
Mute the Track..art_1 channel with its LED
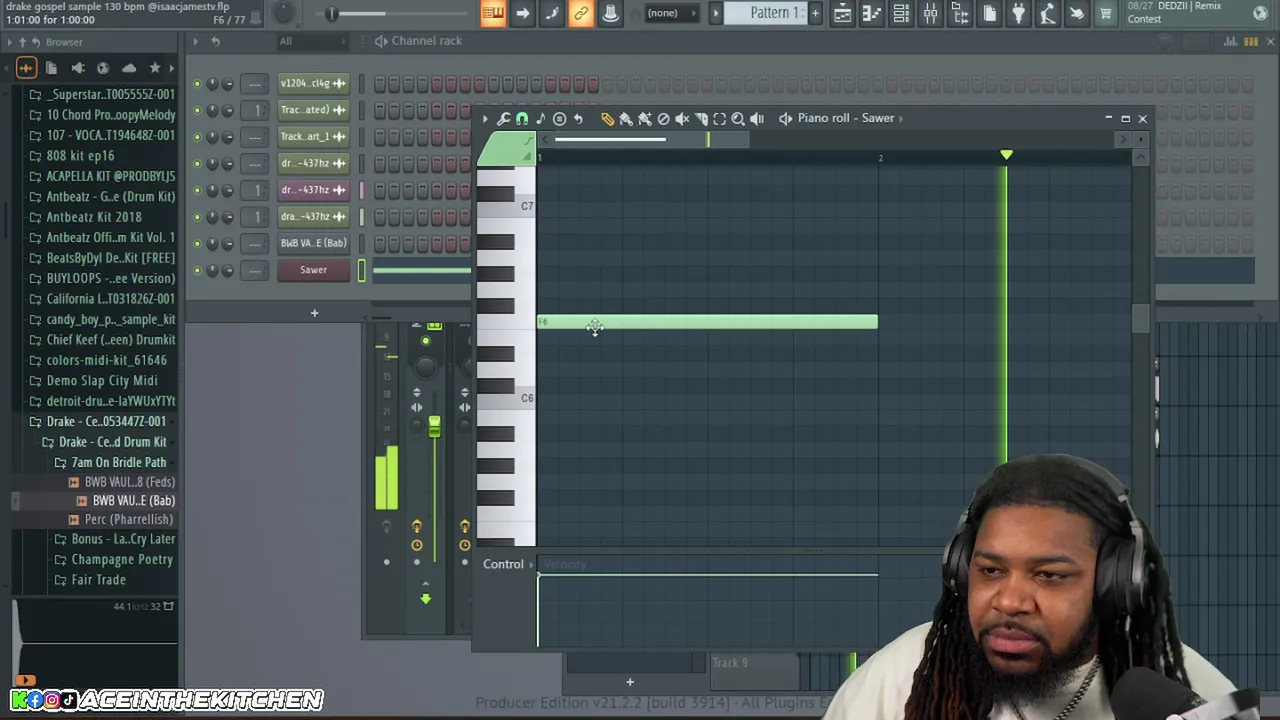pyautogui.click(x=197, y=137)
